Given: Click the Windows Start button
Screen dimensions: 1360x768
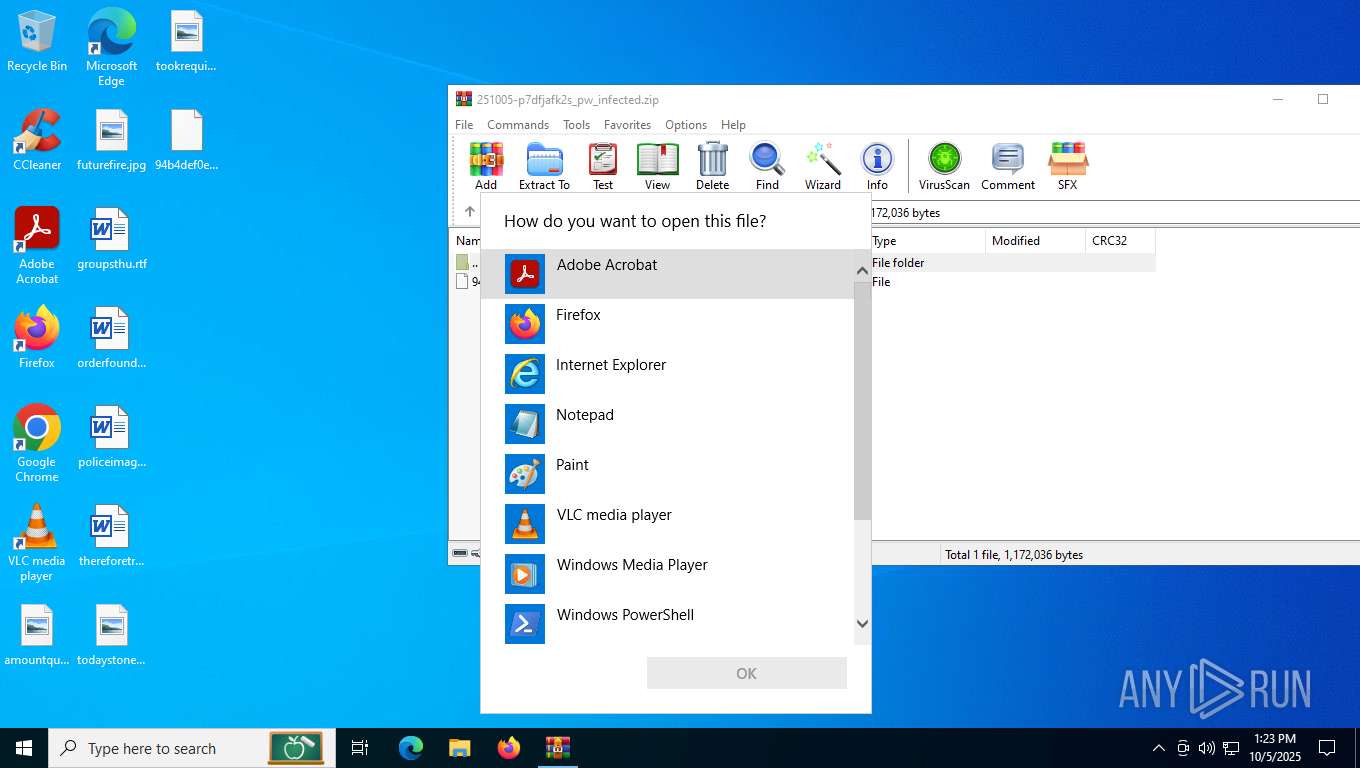Looking at the screenshot, I should click(x=24, y=748).
